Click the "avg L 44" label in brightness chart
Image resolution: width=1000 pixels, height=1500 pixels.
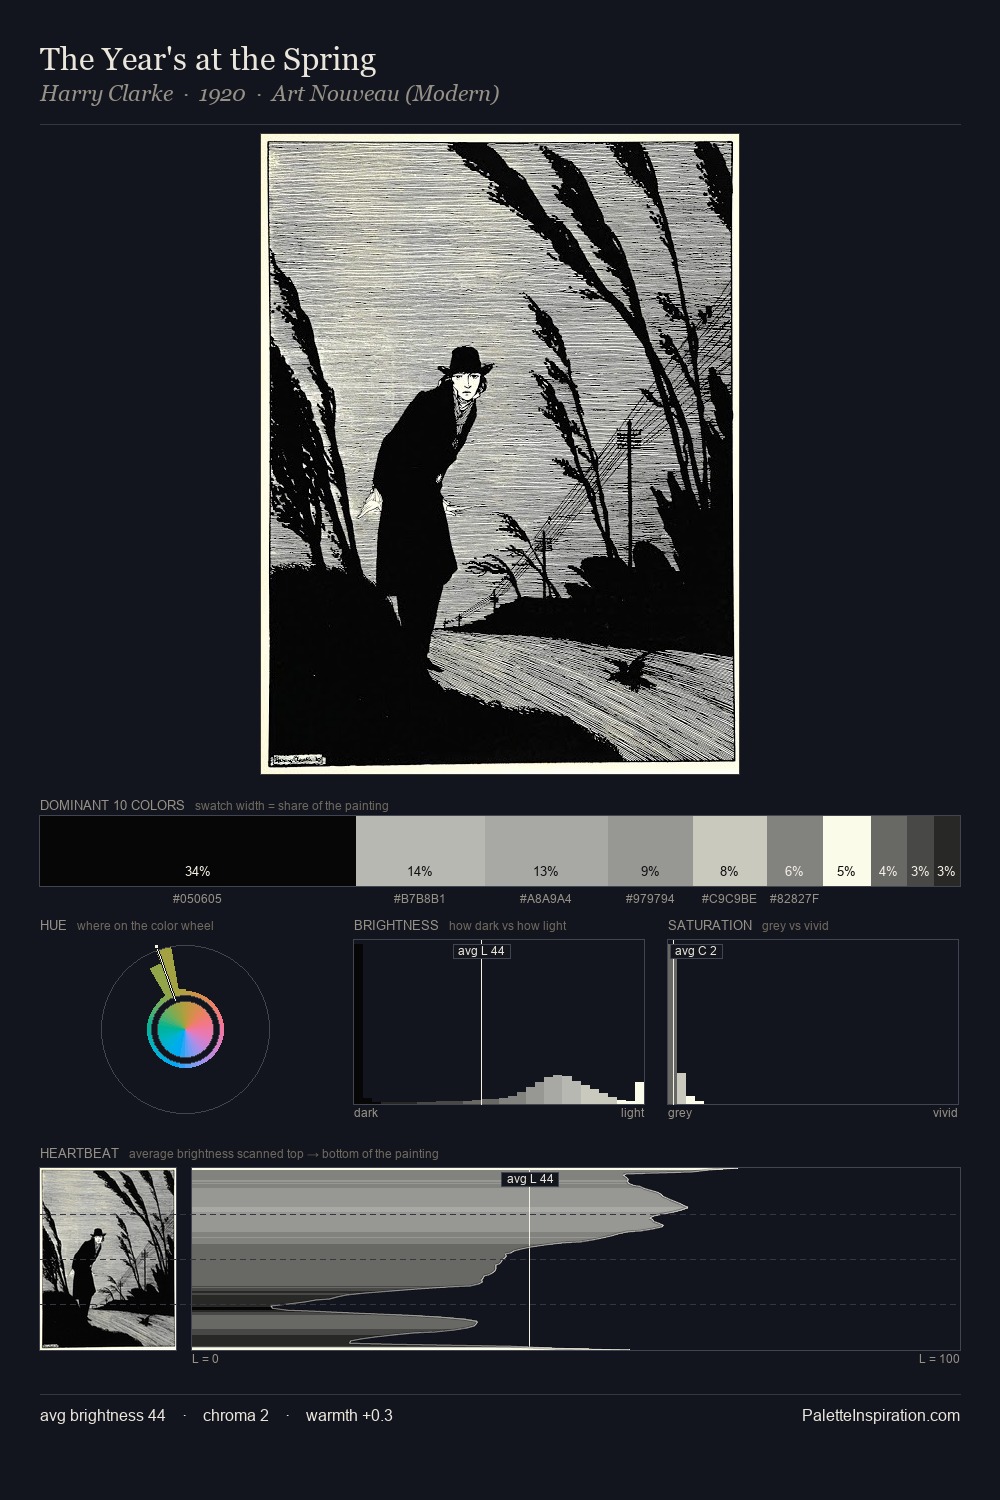[x=481, y=951]
